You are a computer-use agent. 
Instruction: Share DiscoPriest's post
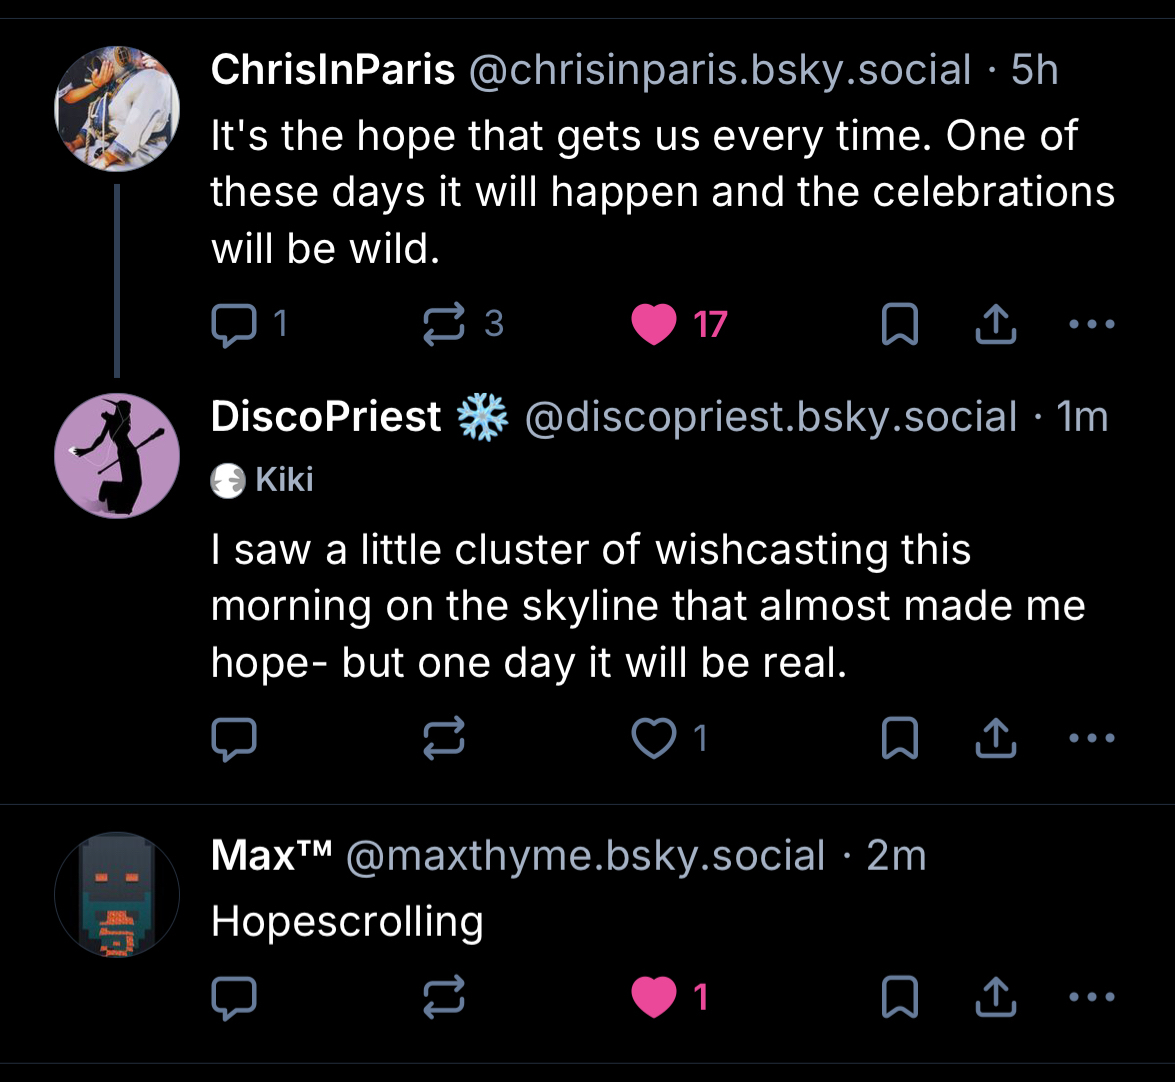pos(994,739)
